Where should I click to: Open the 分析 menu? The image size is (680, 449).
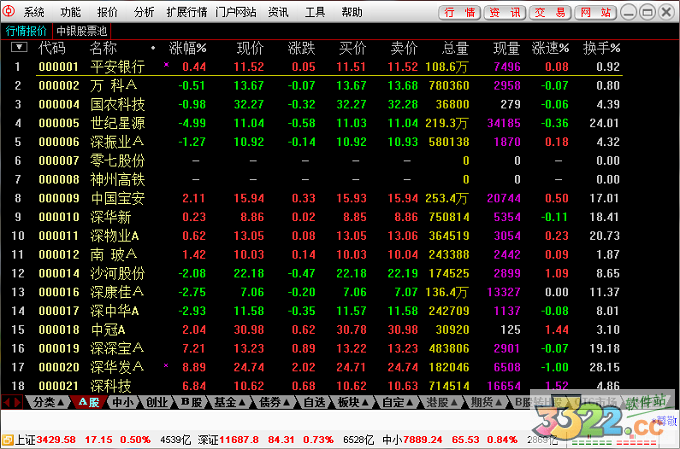pos(144,12)
